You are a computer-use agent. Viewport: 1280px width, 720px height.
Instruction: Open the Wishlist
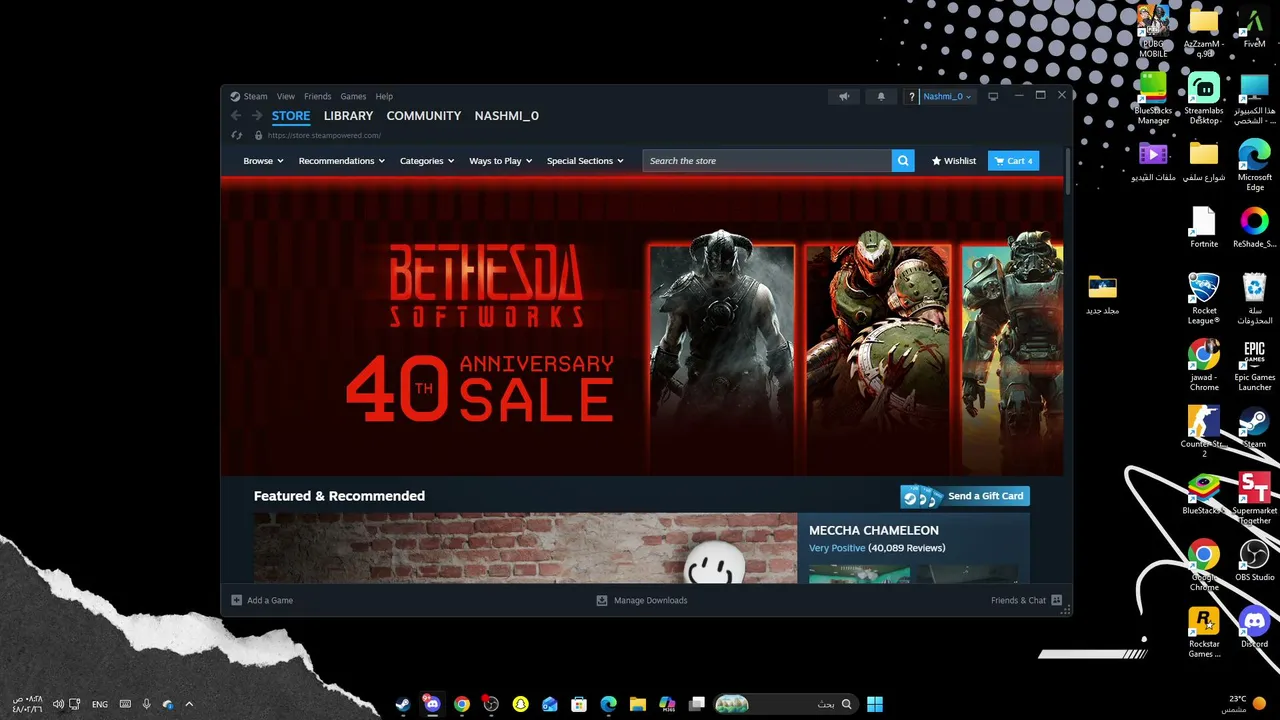[x=954, y=161]
